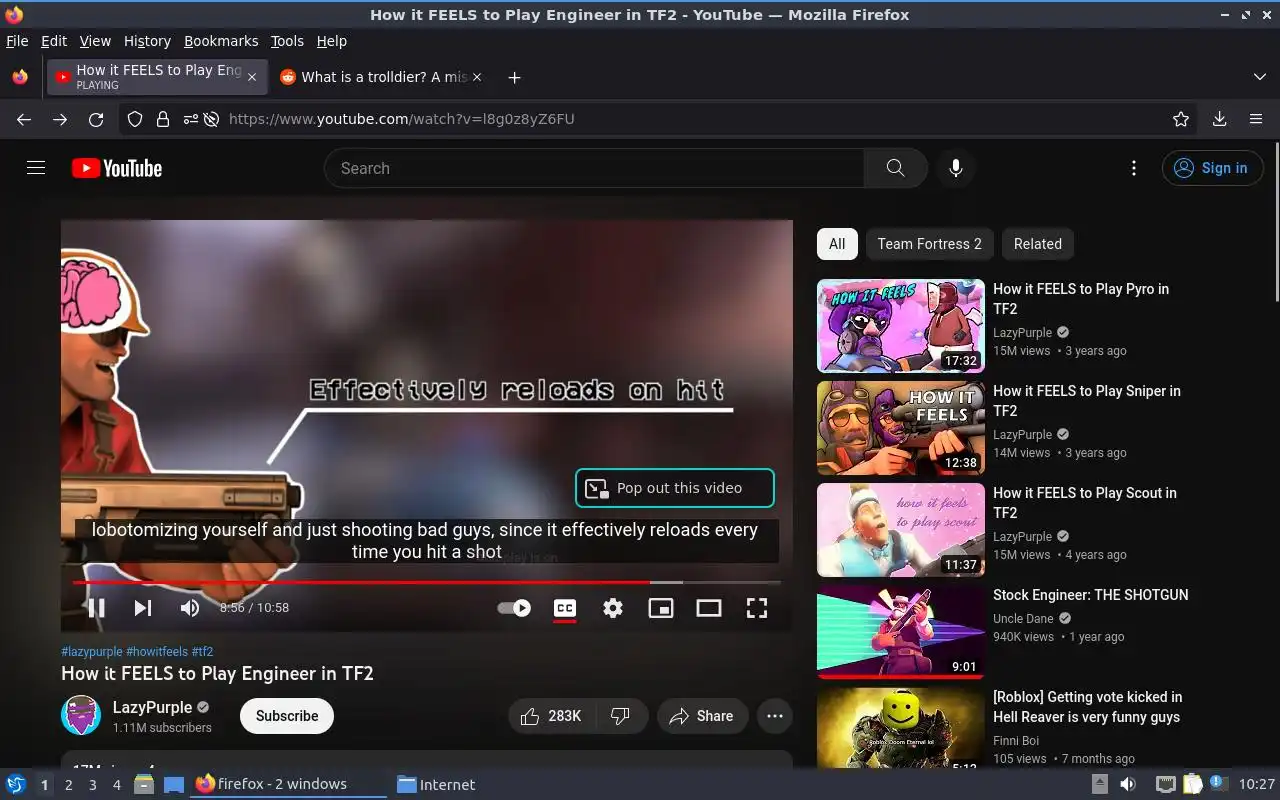Switch to theater mode
Viewport: 1280px width, 800px height.
tap(709, 607)
